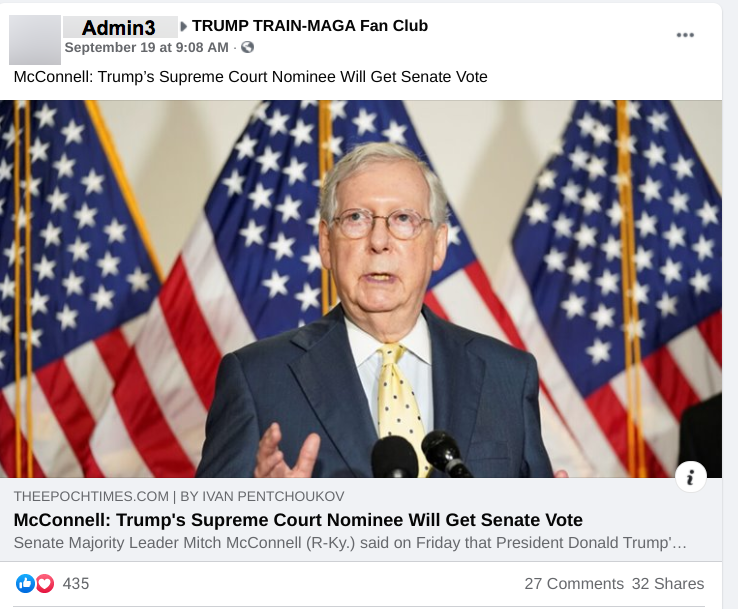The width and height of the screenshot is (738, 609).
Task: Click the bold article headline below the image
Action: click(298, 520)
